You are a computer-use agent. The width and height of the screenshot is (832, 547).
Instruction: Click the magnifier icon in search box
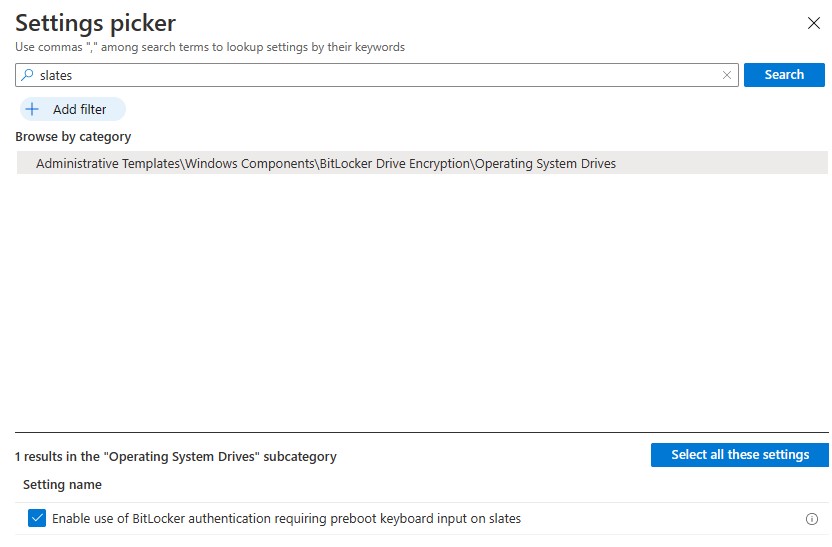coord(27,75)
